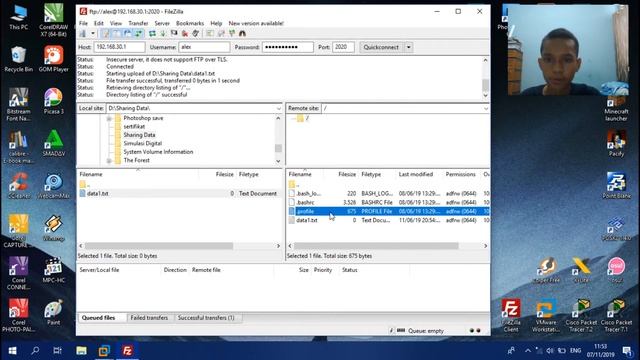The image size is (640, 360).
Task: Open the Help menu
Action: tap(216, 23)
